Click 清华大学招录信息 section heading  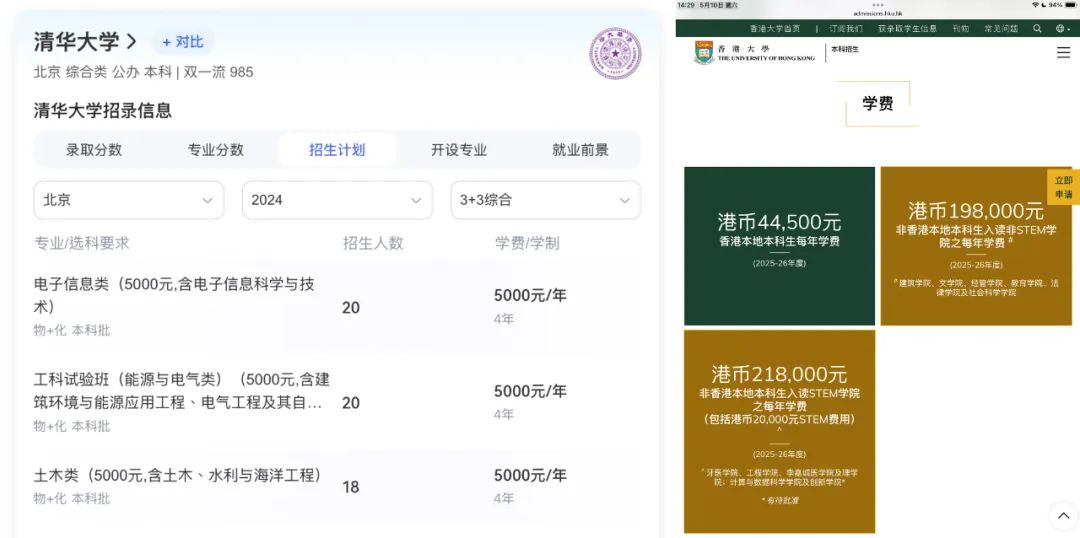(x=103, y=110)
